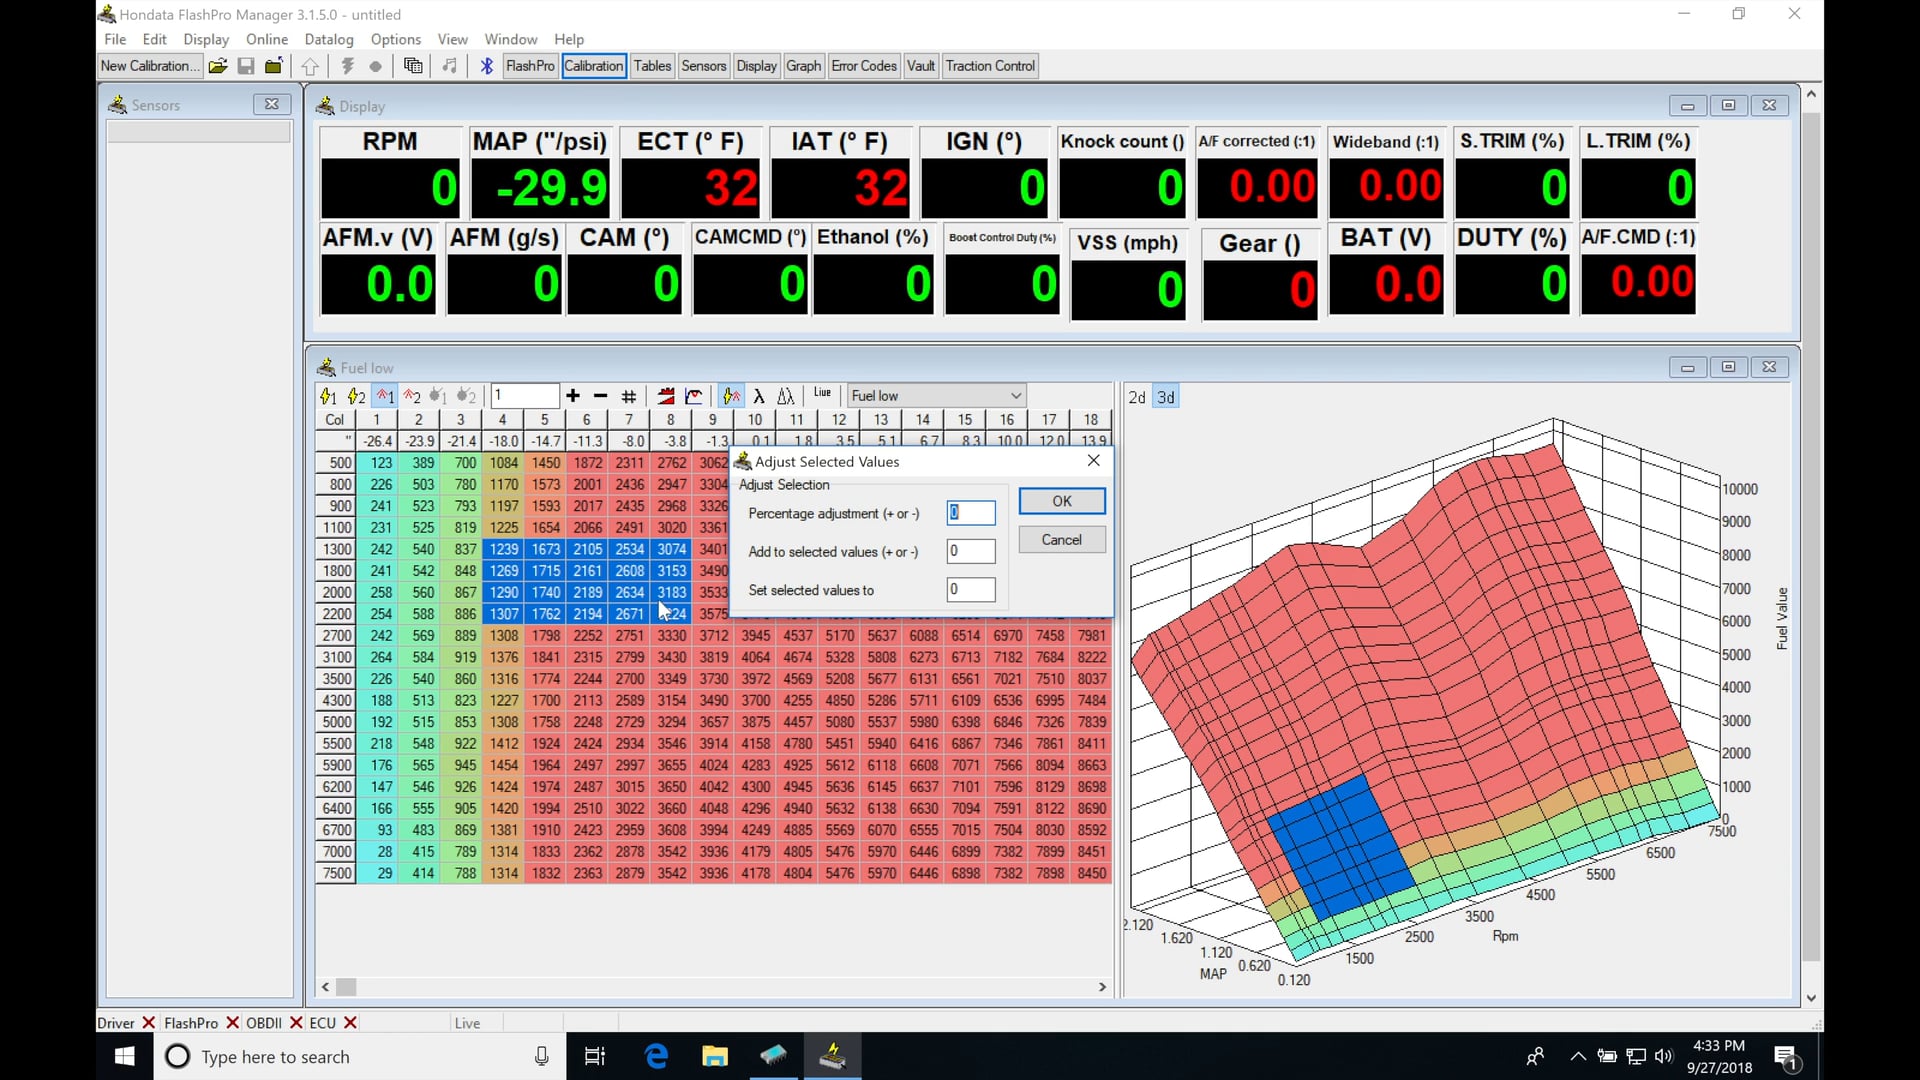Select the lambda conversion icon
Viewport: 1920px width, 1080px height.
pyautogui.click(x=759, y=396)
